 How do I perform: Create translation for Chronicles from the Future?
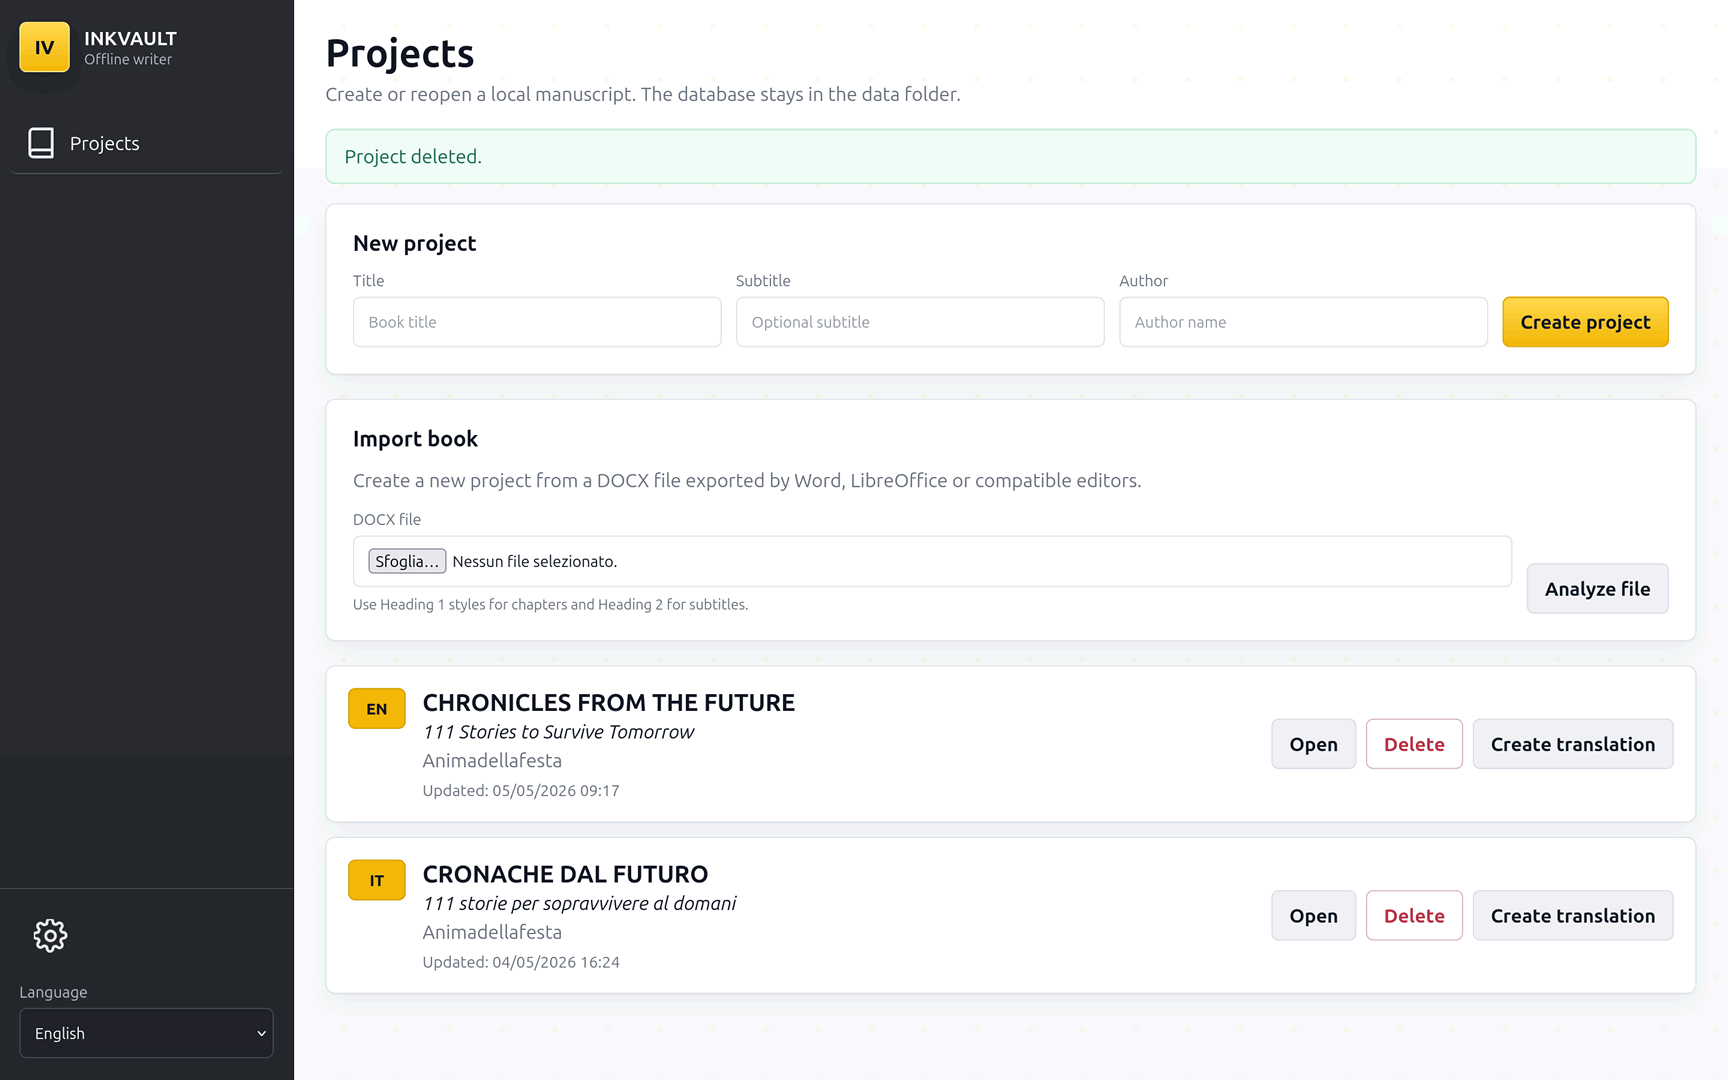coord(1572,744)
